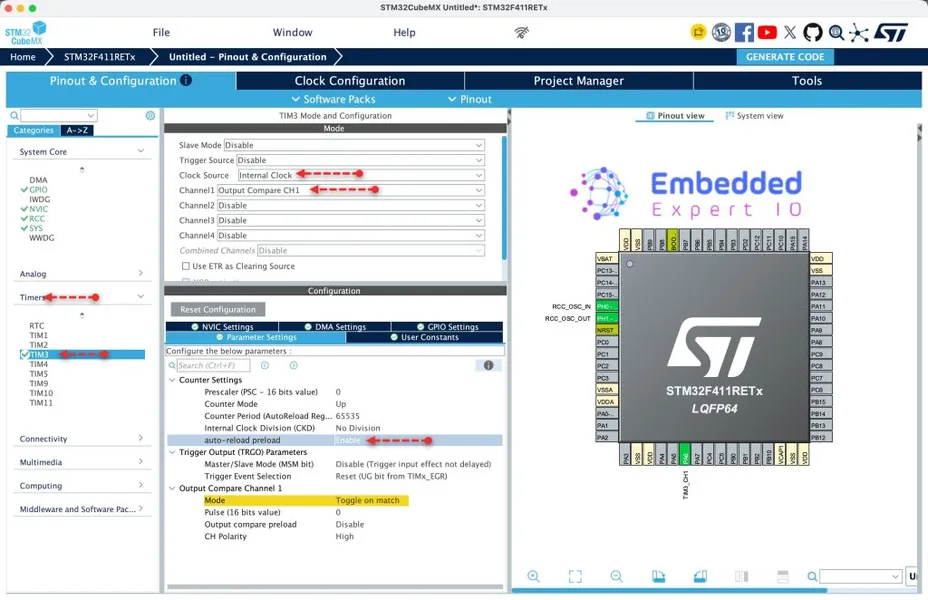Viewport: 928px width, 600px height.
Task: Open the X (Twitter) icon
Action: click(x=790, y=32)
